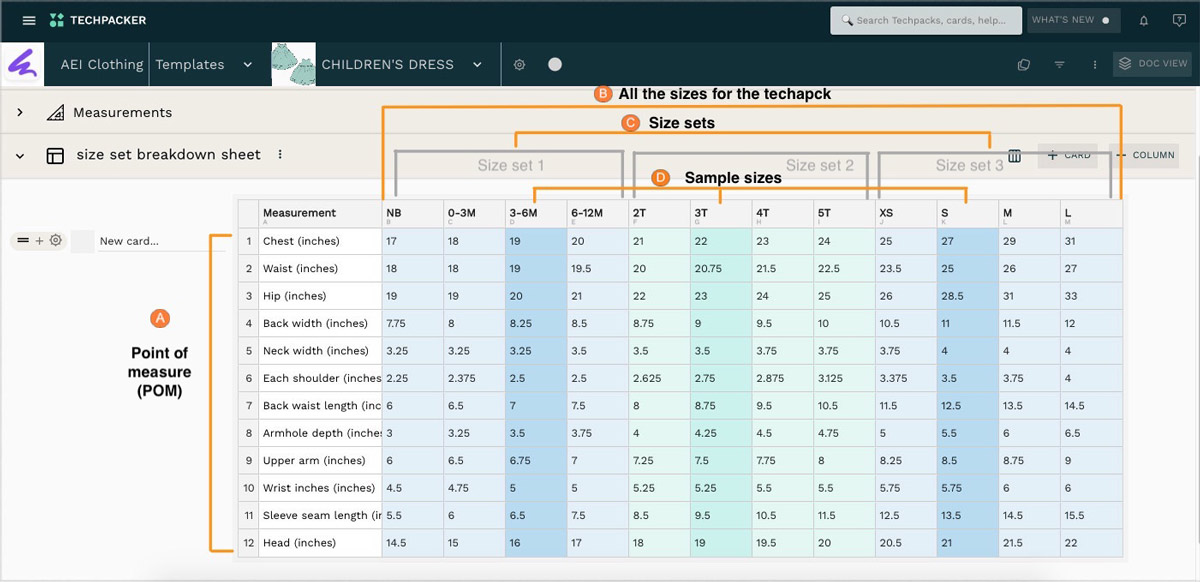
Task: Collapse the size set breakdown sheet section
Action: click(x=20, y=155)
